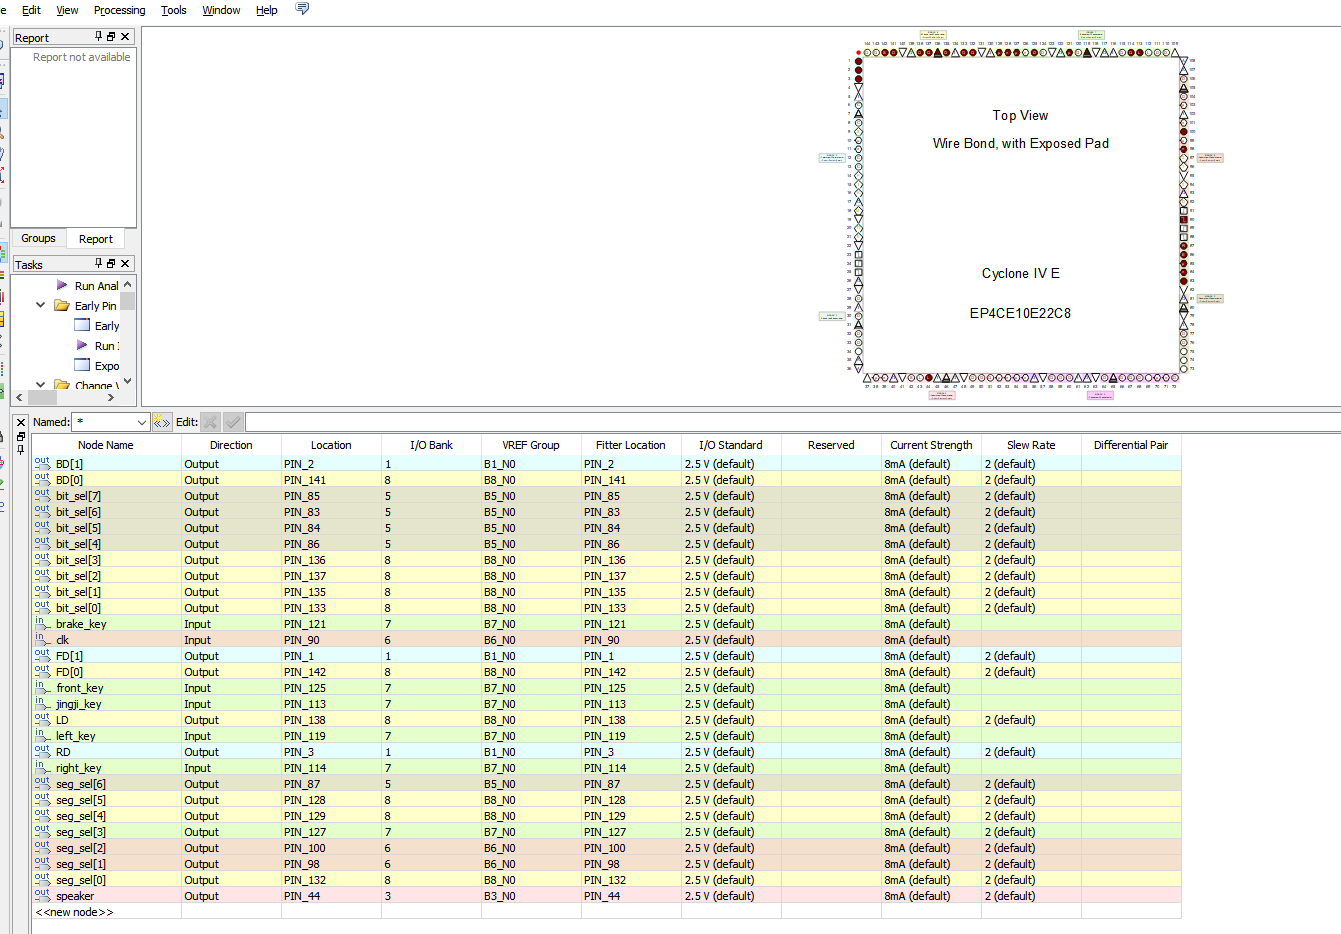The image size is (1341, 934).
Task: Close the All Pins list panel
Action: click(x=21, y=422)
